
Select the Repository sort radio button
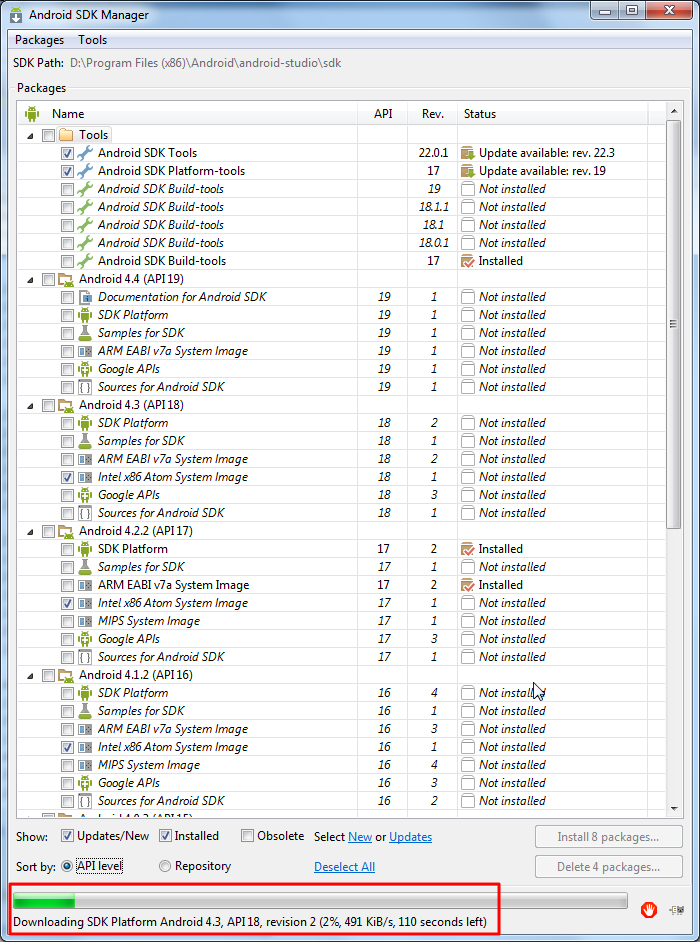pyautogui.click(x=165, y=866)
